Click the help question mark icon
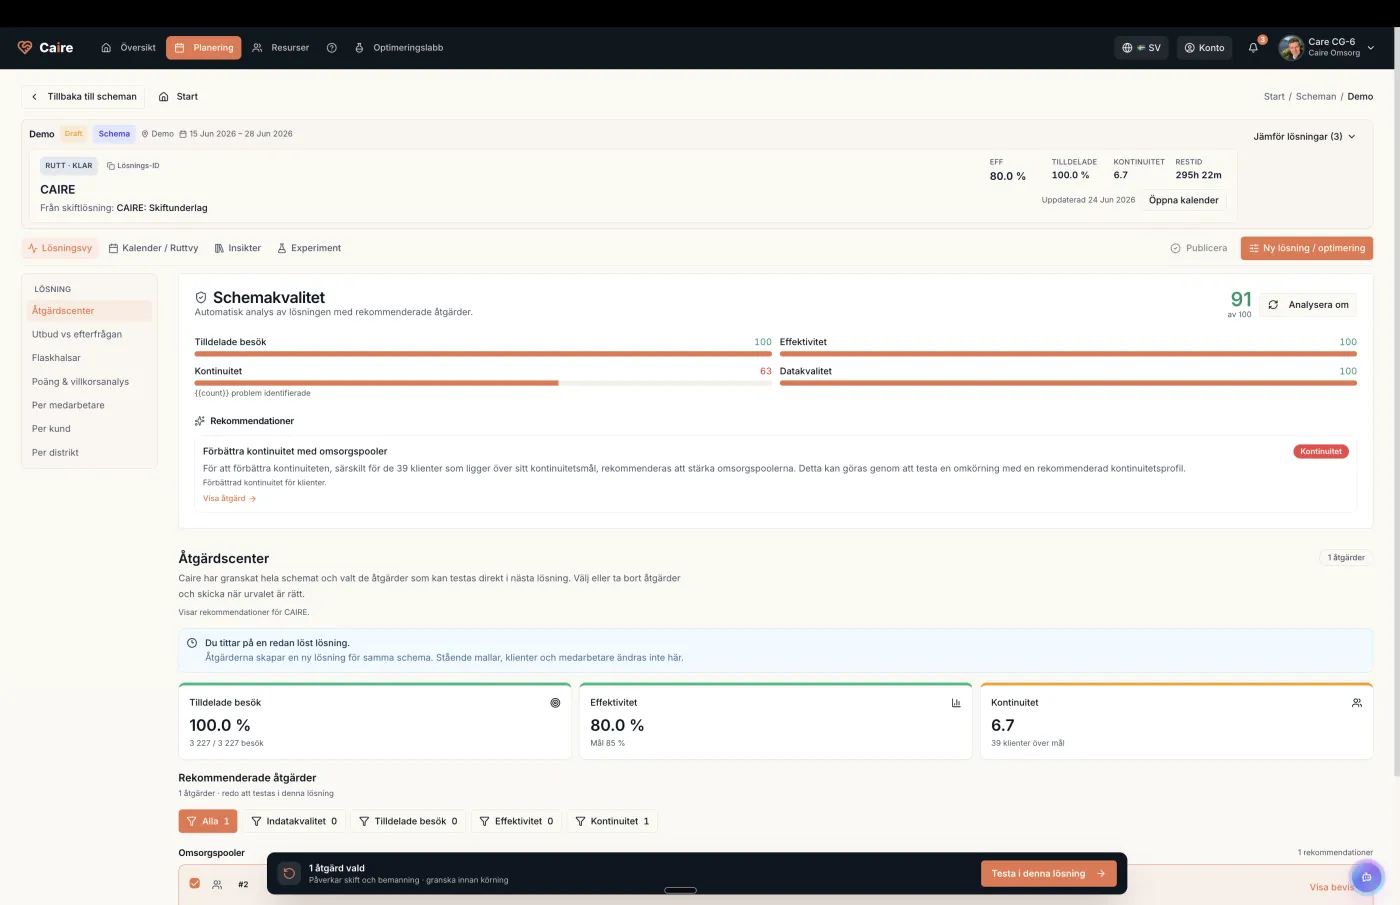The height and width of the screenshot is (905, 1400). (x=332, y=48)
